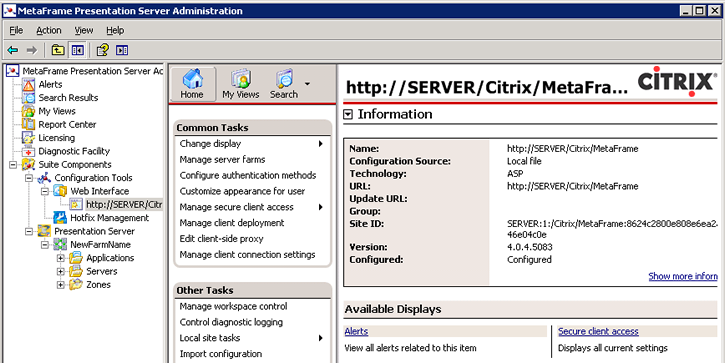Click the Help toolbar icon
Viewport: 725px width, 363px height.
(103, 50)
